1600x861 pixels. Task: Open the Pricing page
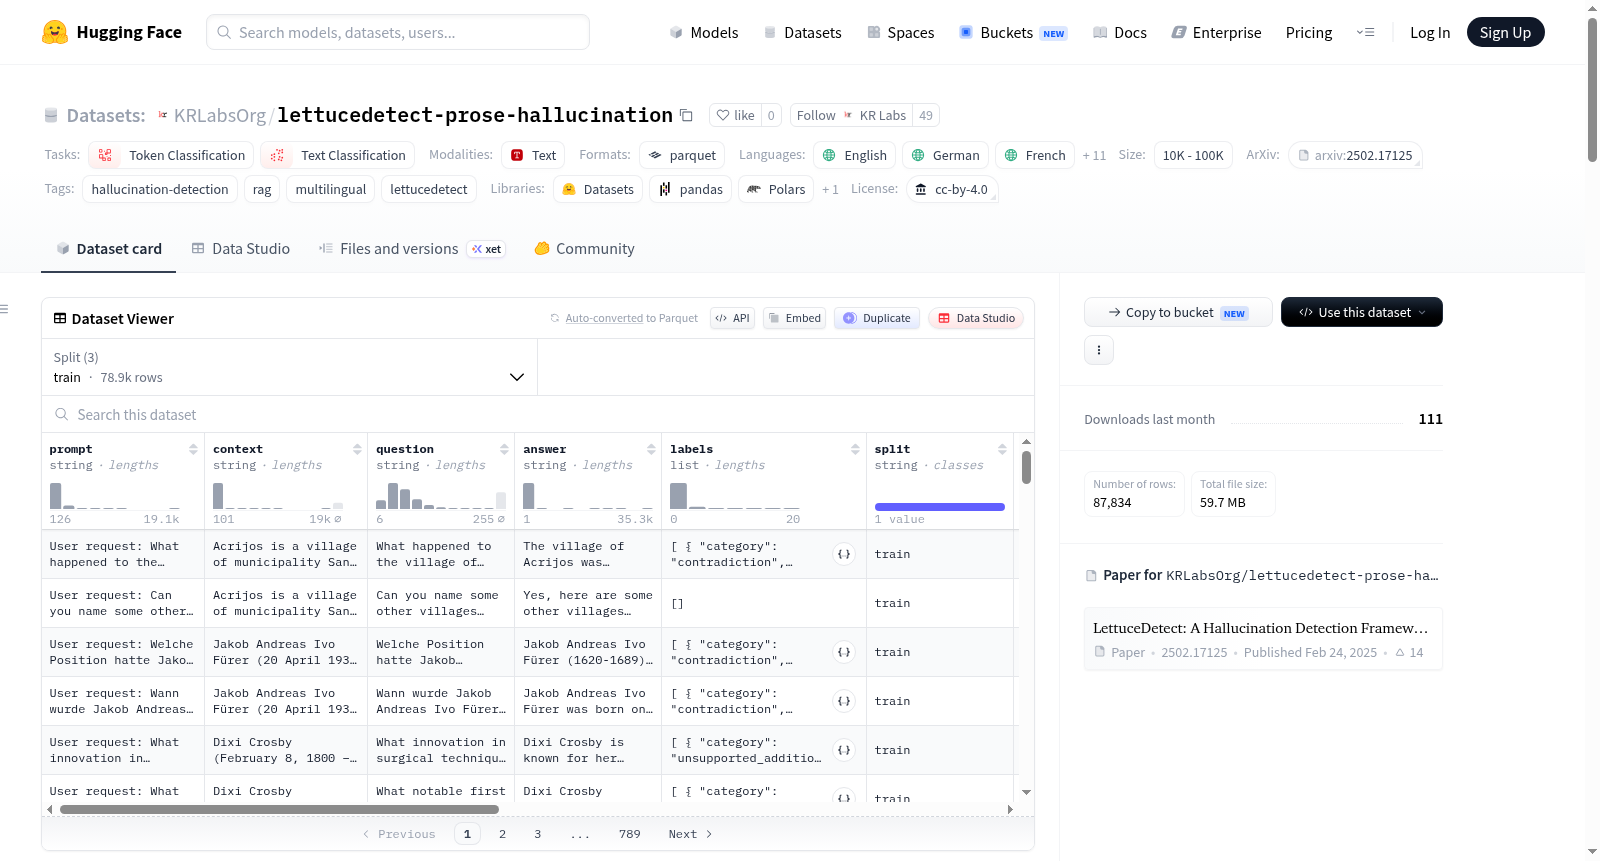pyautogui.click(x=1309, y=33)
